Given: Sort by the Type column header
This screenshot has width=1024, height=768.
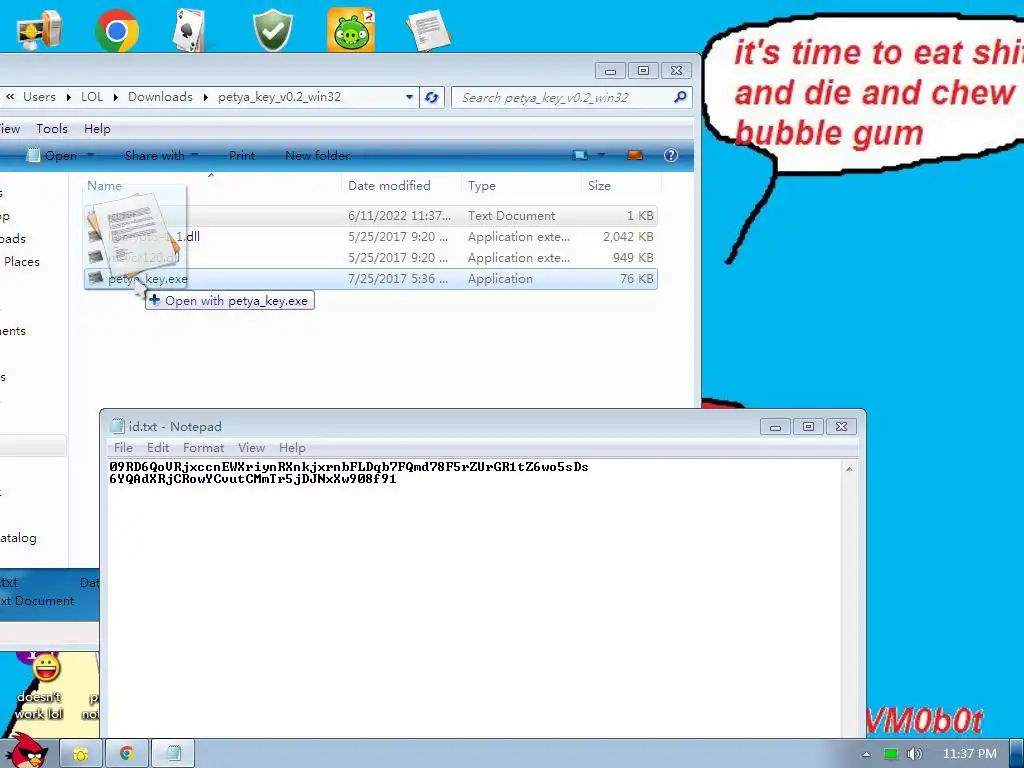Looking at the screenshot, I should click(x=520, y=185).
